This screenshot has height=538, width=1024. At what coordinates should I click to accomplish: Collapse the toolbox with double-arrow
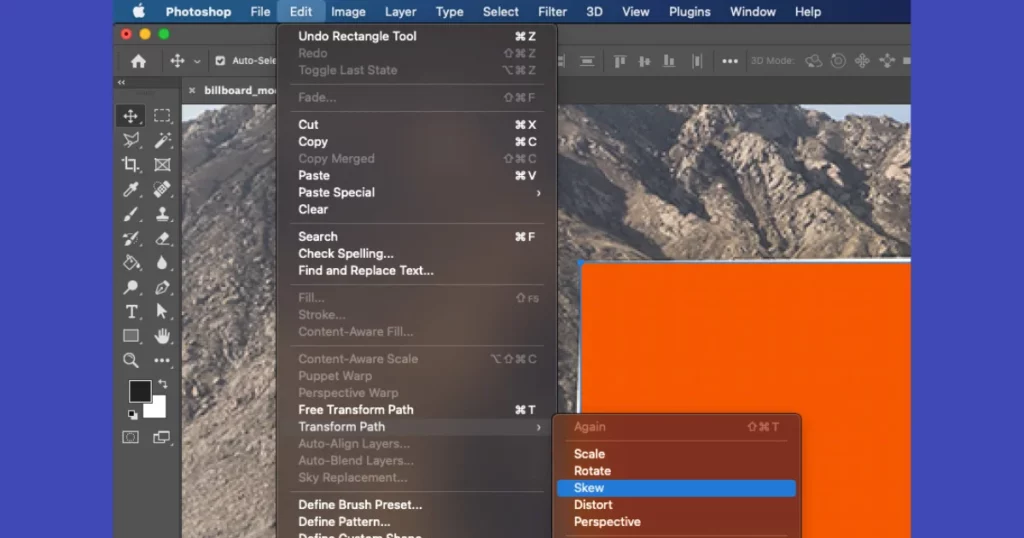[121, 82]
